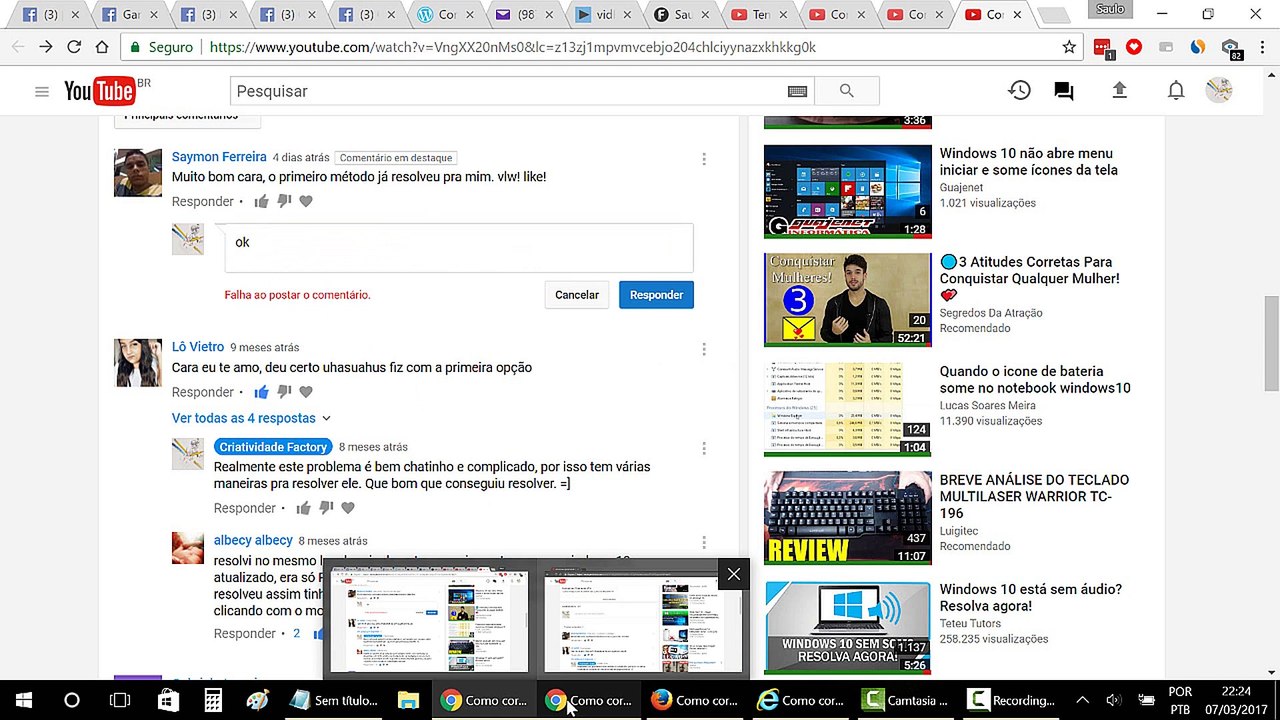Open the red calendar extension icon
1280x720 pixels.
[x=1102, y=47]
